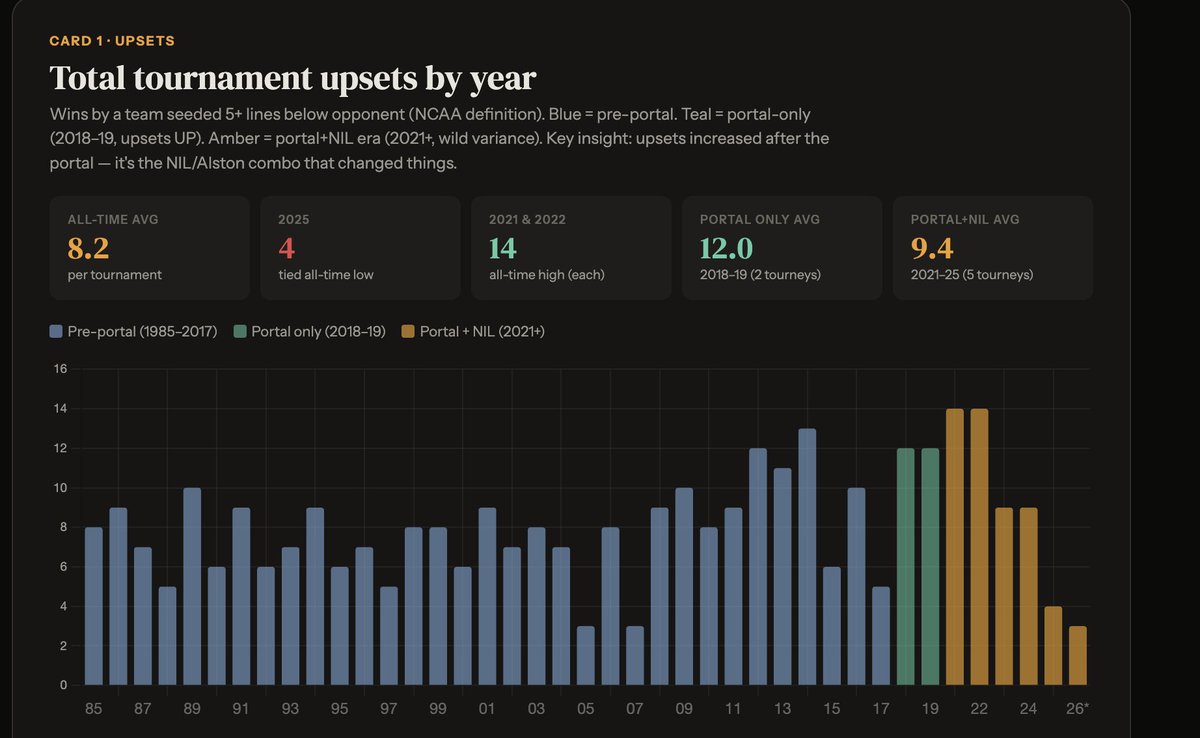Click the '2021 & 2022' card label
This screenshot has width=1200, height=738.
[525, 218]
